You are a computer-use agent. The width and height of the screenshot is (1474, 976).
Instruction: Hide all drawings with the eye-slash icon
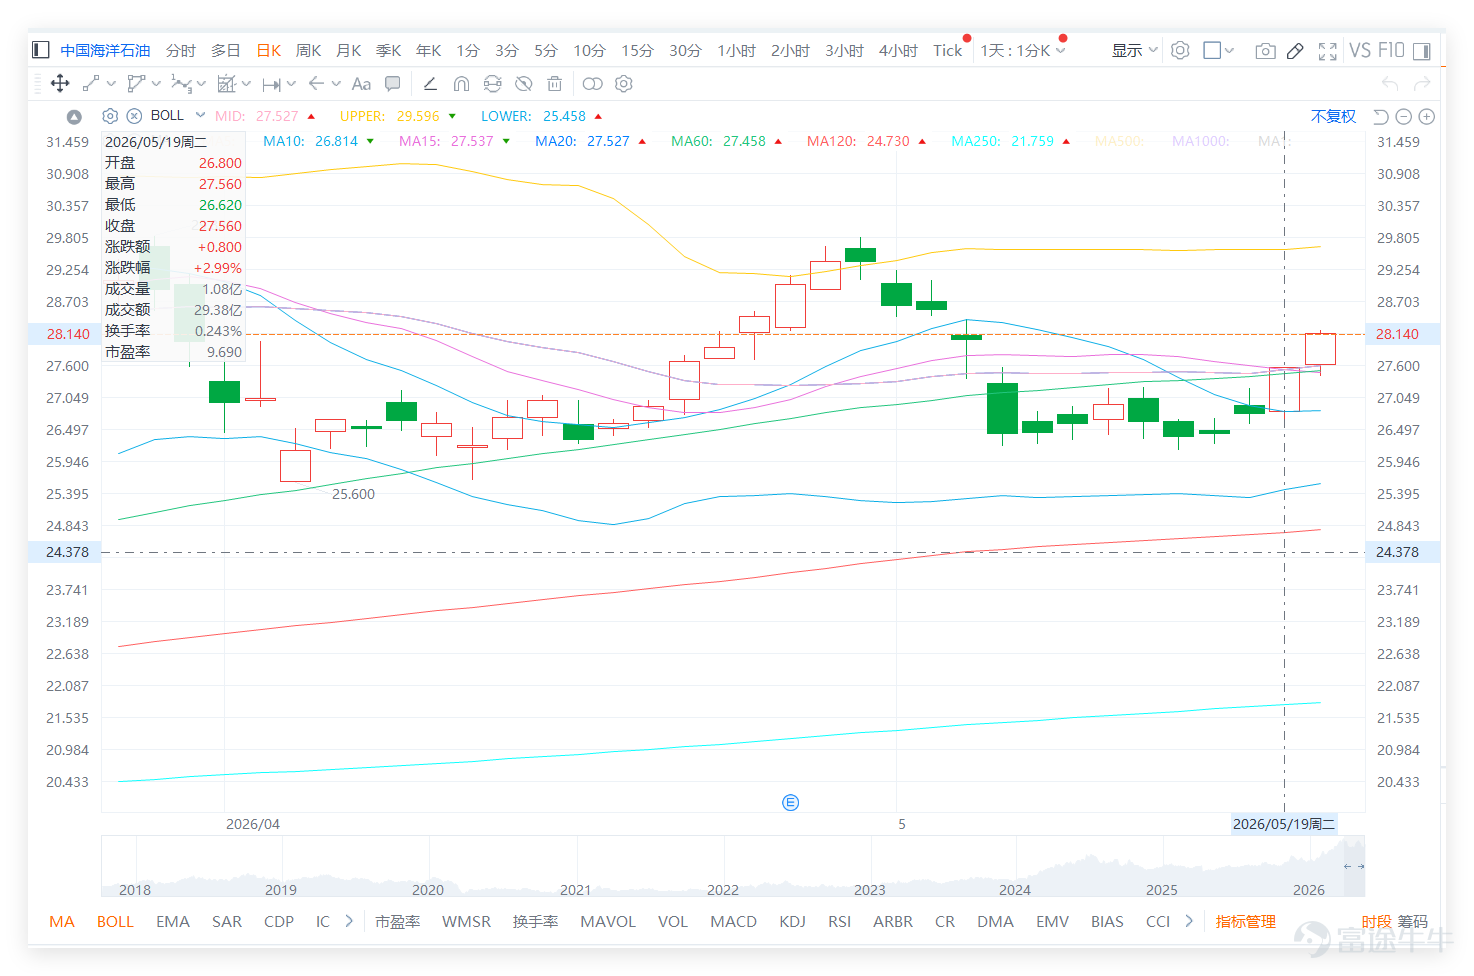coord(523,84)
